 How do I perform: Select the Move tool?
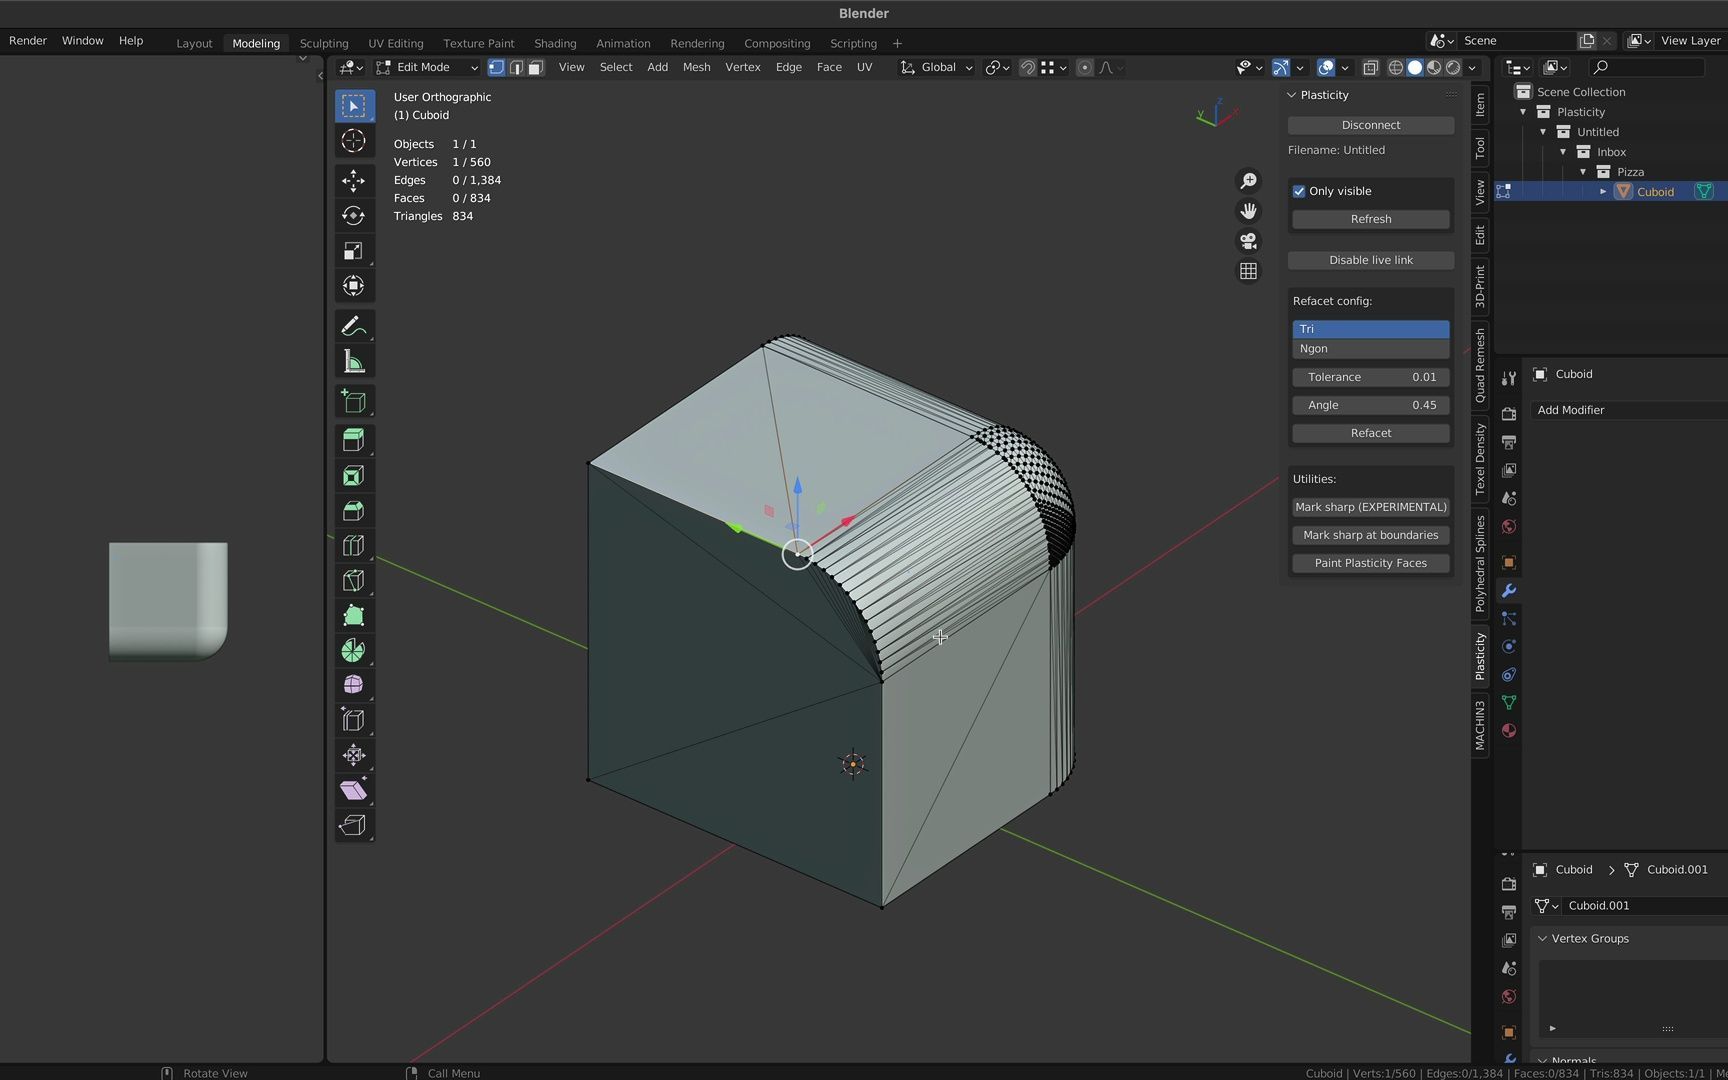point(353,181)
